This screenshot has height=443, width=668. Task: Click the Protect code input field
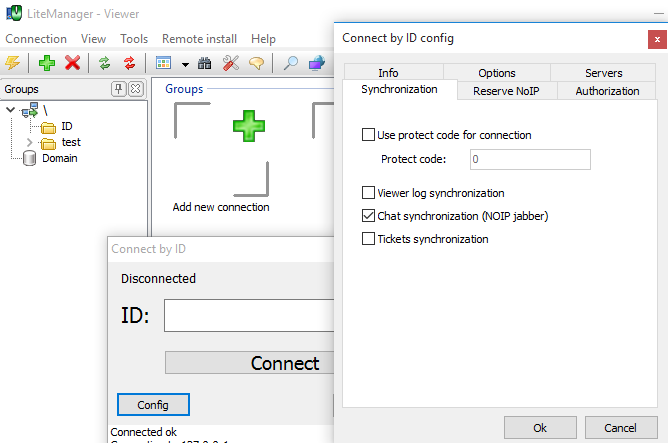(x=530, y=159)
